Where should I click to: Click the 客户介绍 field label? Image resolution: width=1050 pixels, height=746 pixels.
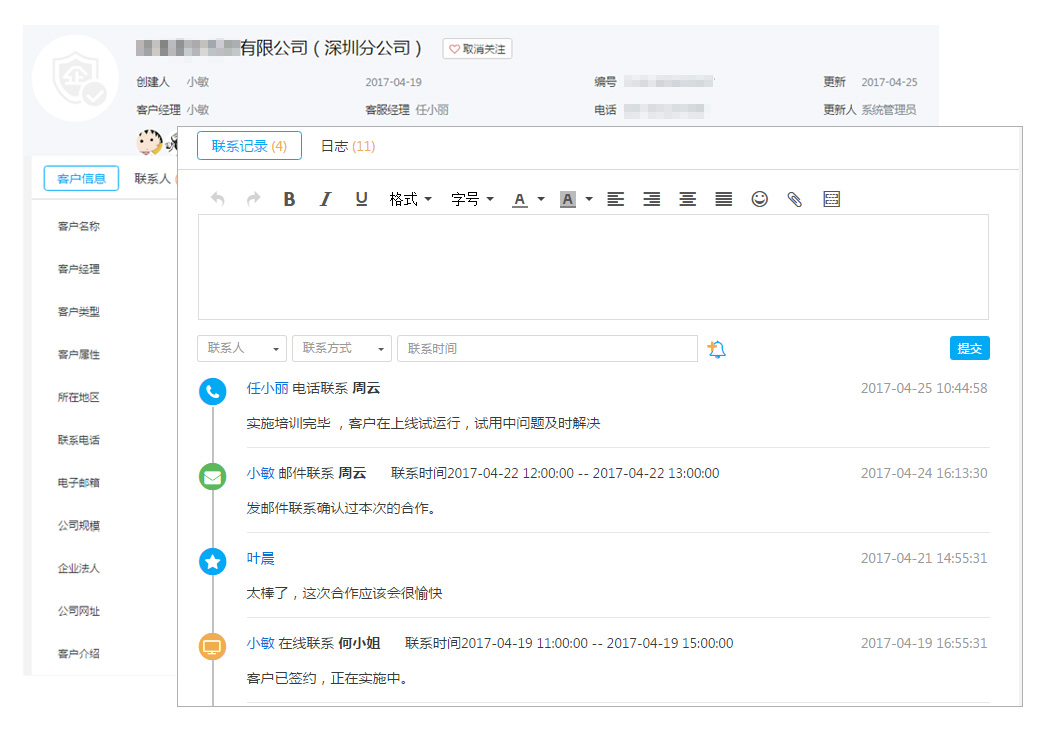pos(78,654)
